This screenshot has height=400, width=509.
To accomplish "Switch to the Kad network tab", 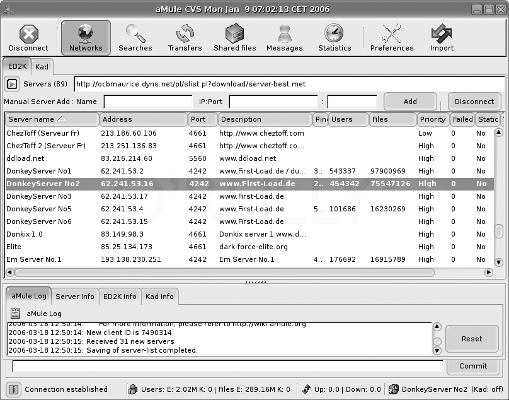I will pos(42,67).
